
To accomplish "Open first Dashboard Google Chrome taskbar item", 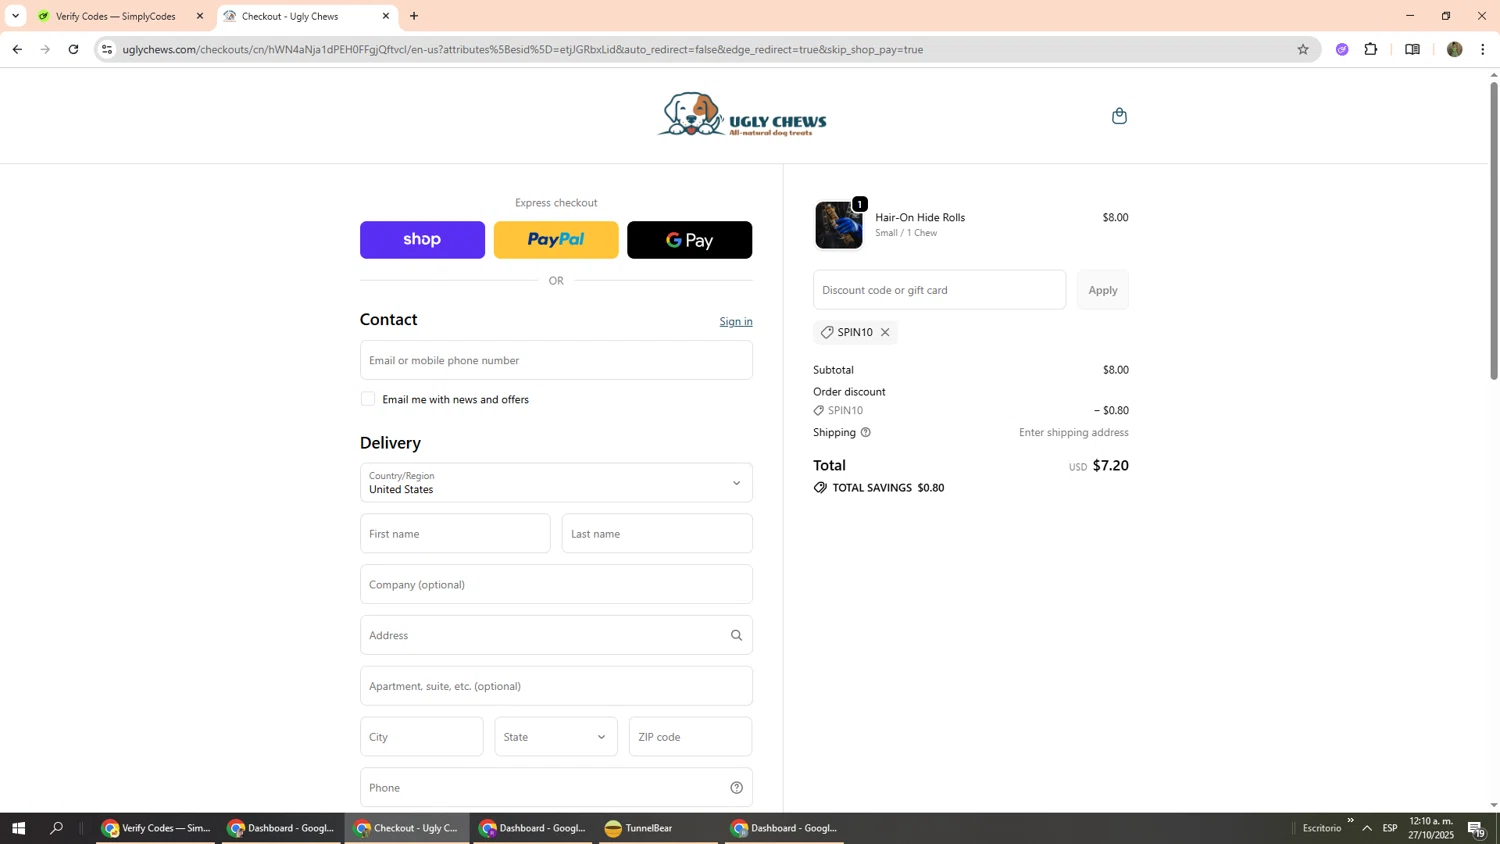I will point(281,828).
